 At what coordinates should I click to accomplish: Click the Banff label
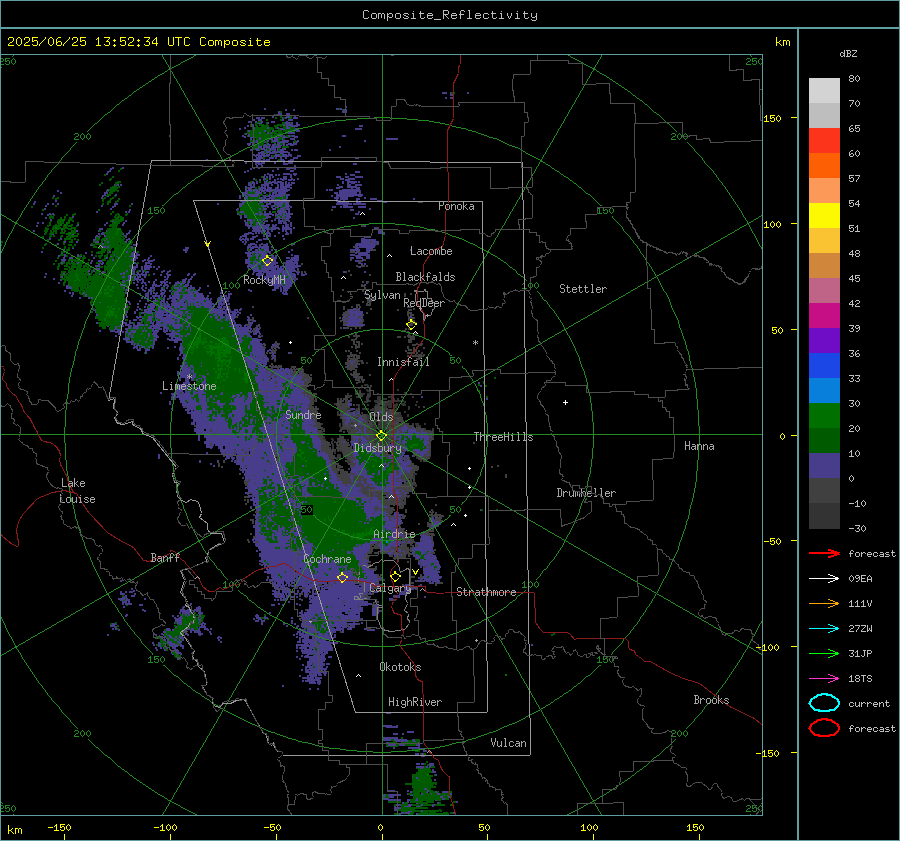tap(165, 557)
